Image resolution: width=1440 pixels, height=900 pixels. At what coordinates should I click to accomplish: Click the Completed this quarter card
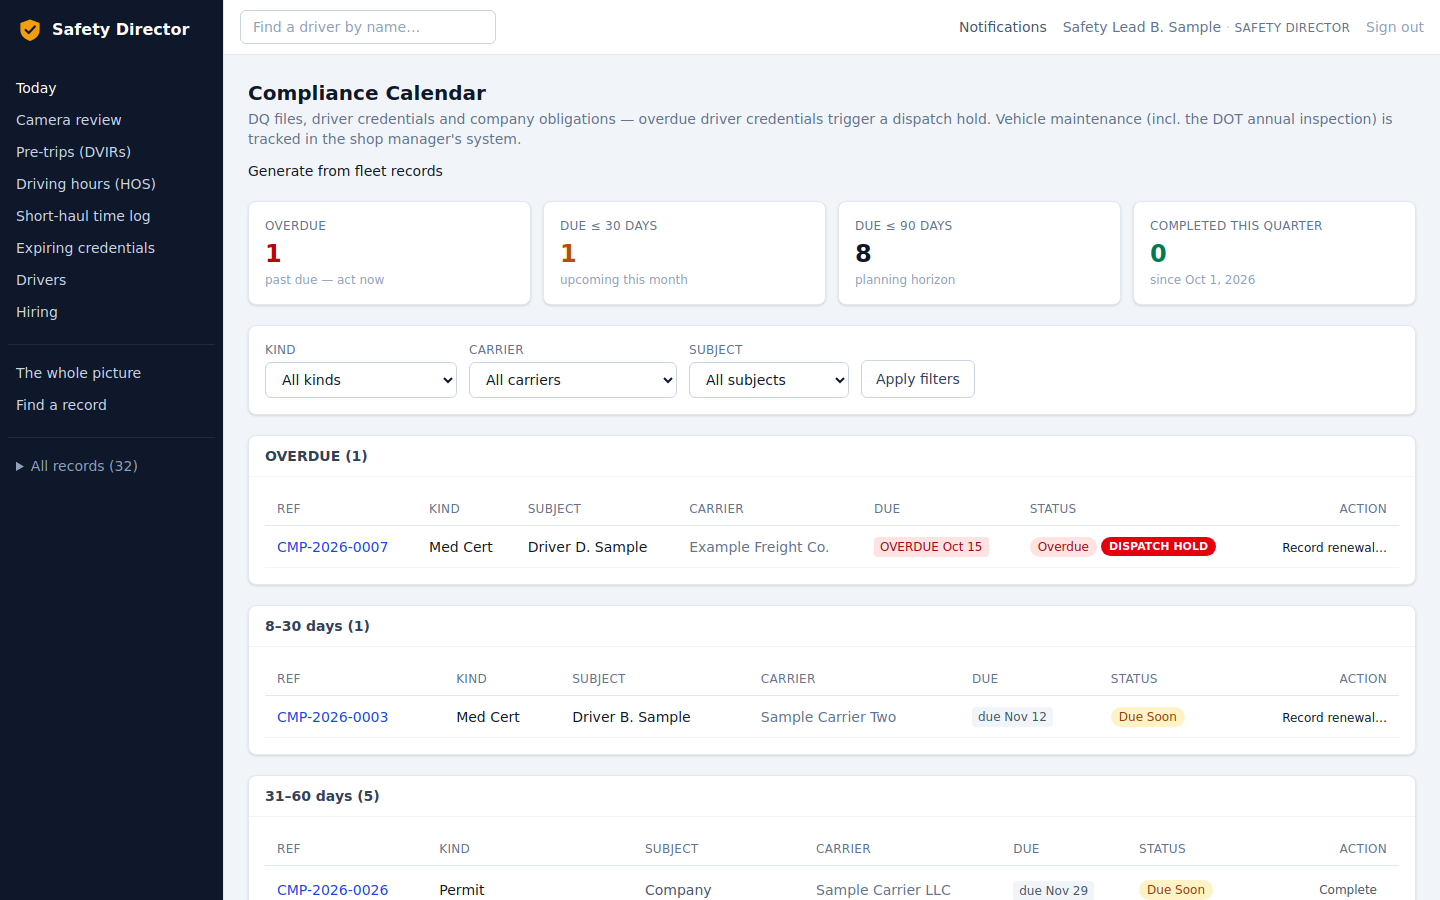coord(1274,253)
